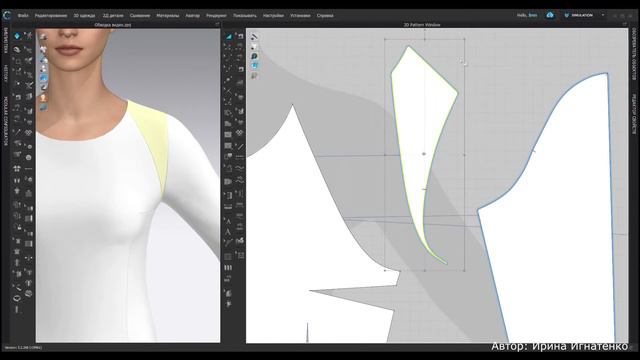The height and width of the screenshot is (360, 640).
Task: Open the 3D одежда menu
Action: pyautogui.click(x=84, y=16)
